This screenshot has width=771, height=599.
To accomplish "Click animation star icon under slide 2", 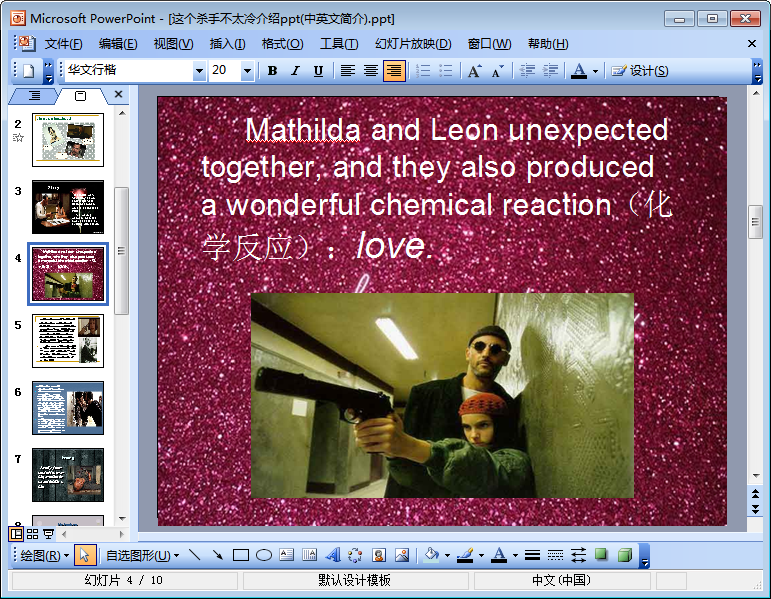I will [18, 138].
